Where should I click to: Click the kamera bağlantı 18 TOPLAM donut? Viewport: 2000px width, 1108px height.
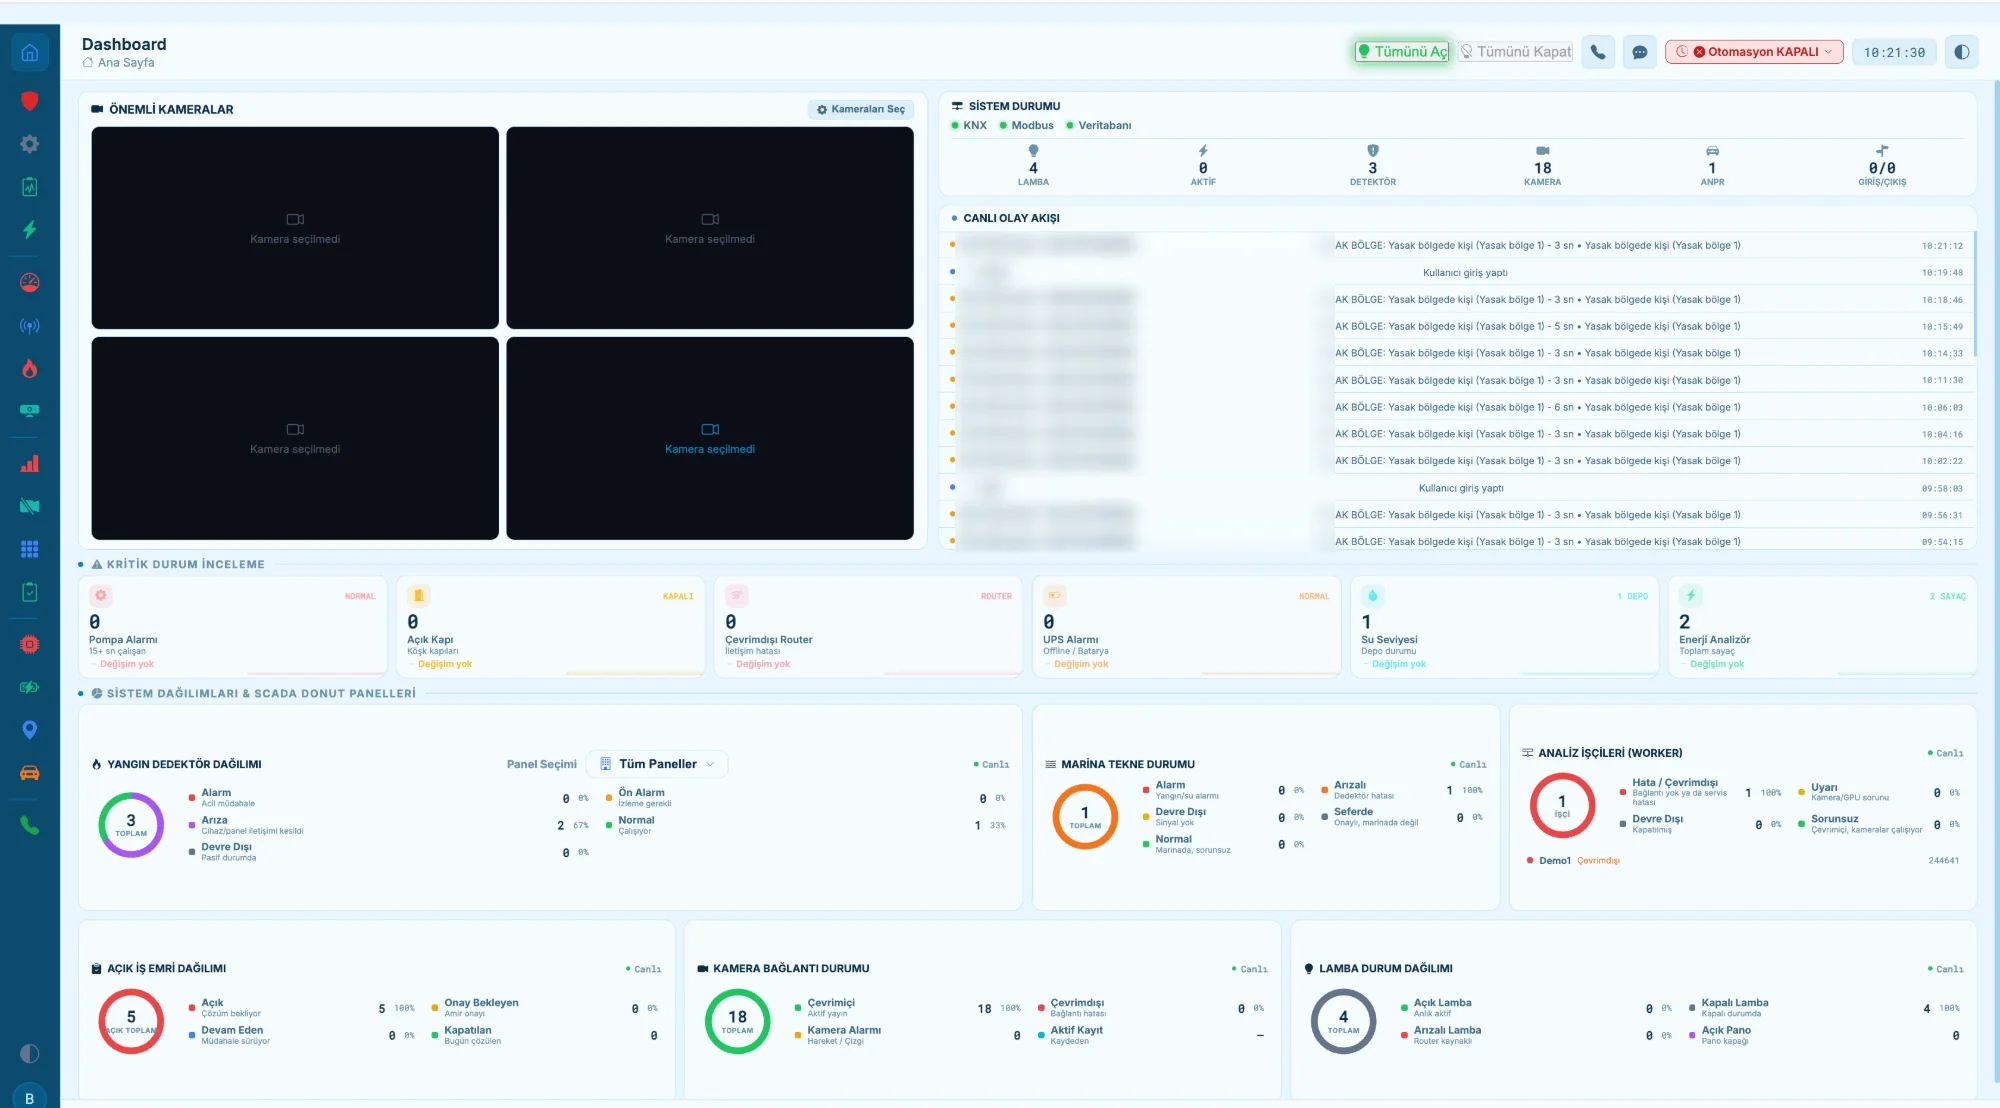(x=738, y=1021)
